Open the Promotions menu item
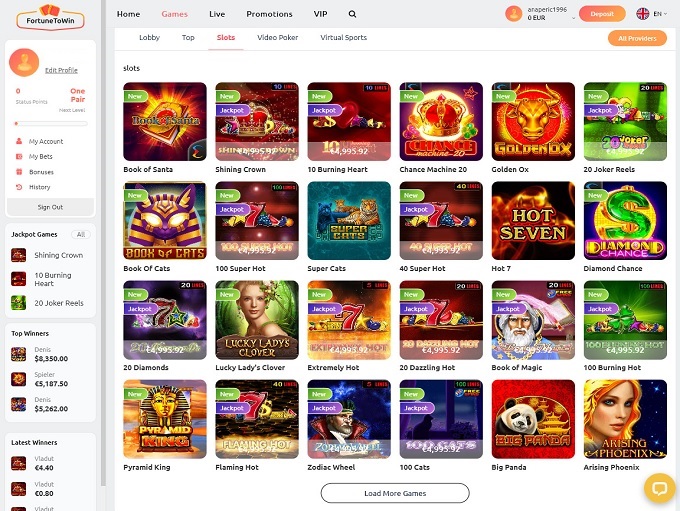The width and height of the screenshot is (680, 511). tap(269, 14)
